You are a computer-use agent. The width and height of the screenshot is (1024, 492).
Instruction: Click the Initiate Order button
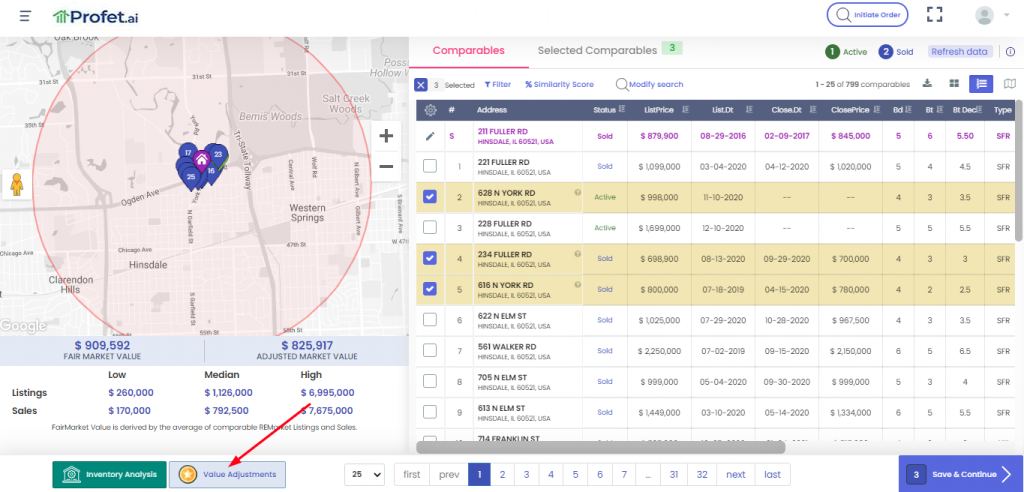point(867,14)
